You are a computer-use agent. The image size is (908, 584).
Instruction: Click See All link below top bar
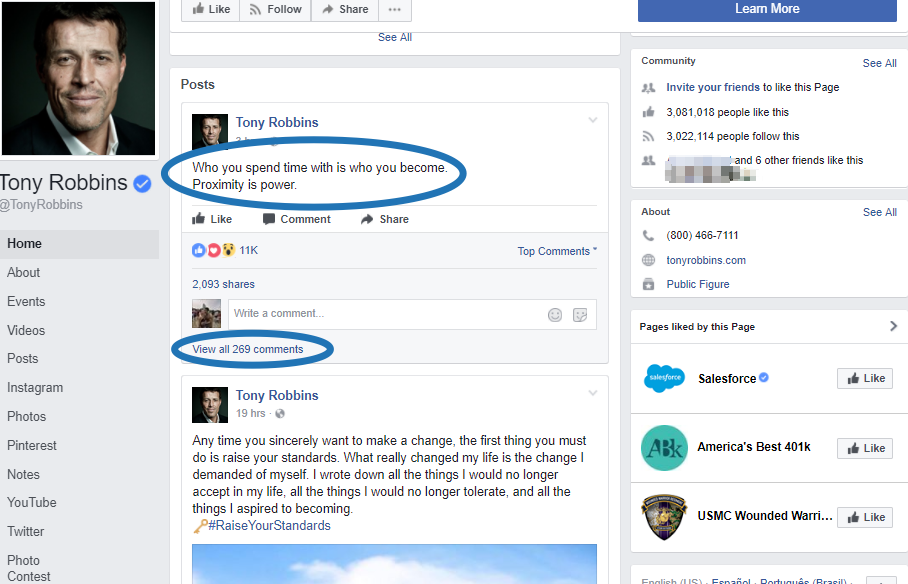click(x=394, y=37)
